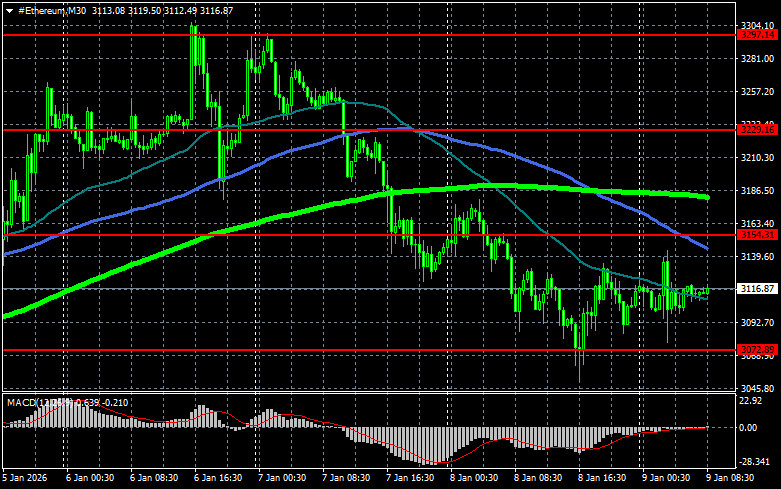
Task: Click the 22.92 MACD scale value
Action: pos(751,401)
